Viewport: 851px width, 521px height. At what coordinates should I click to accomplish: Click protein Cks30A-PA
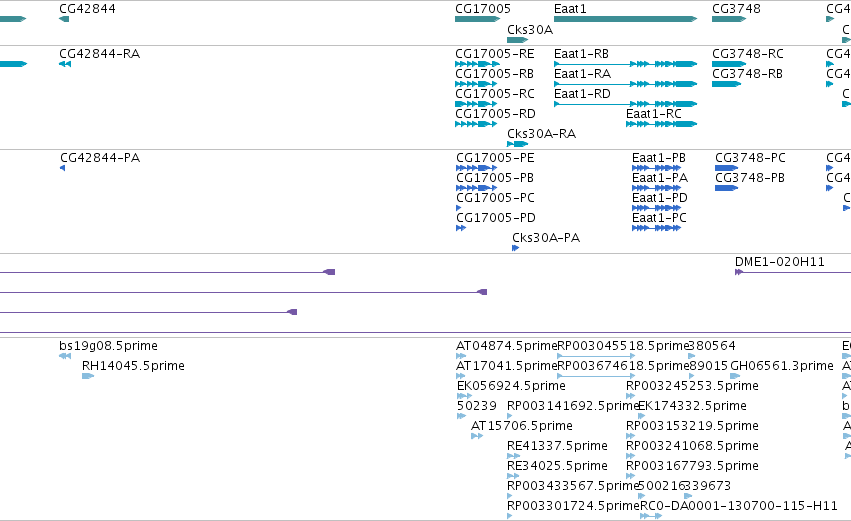546,238
